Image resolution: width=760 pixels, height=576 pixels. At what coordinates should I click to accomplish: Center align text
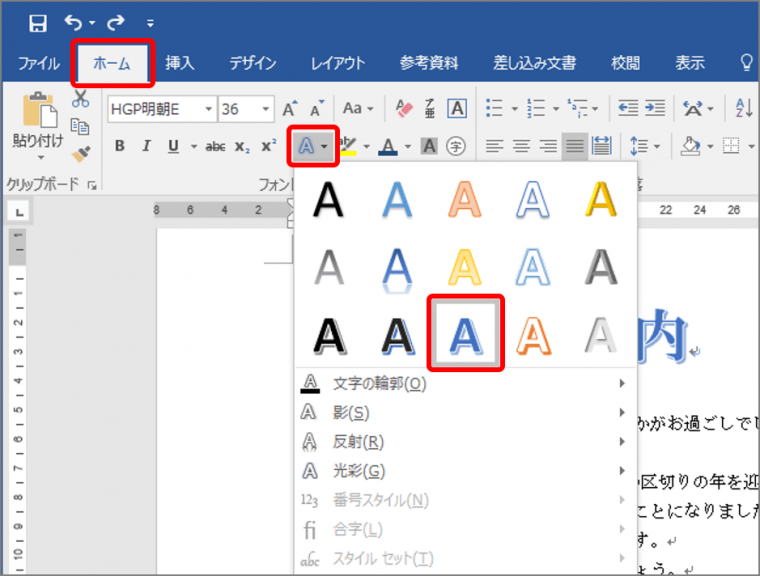pos(522,145)
